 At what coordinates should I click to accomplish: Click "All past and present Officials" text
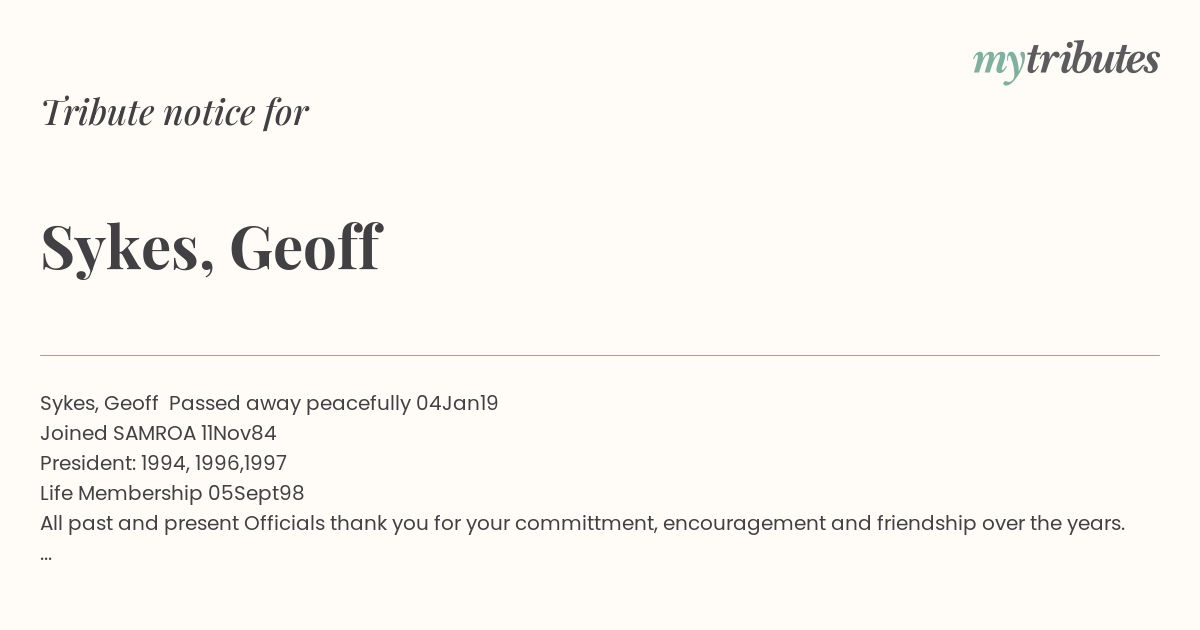coord(182,523)
